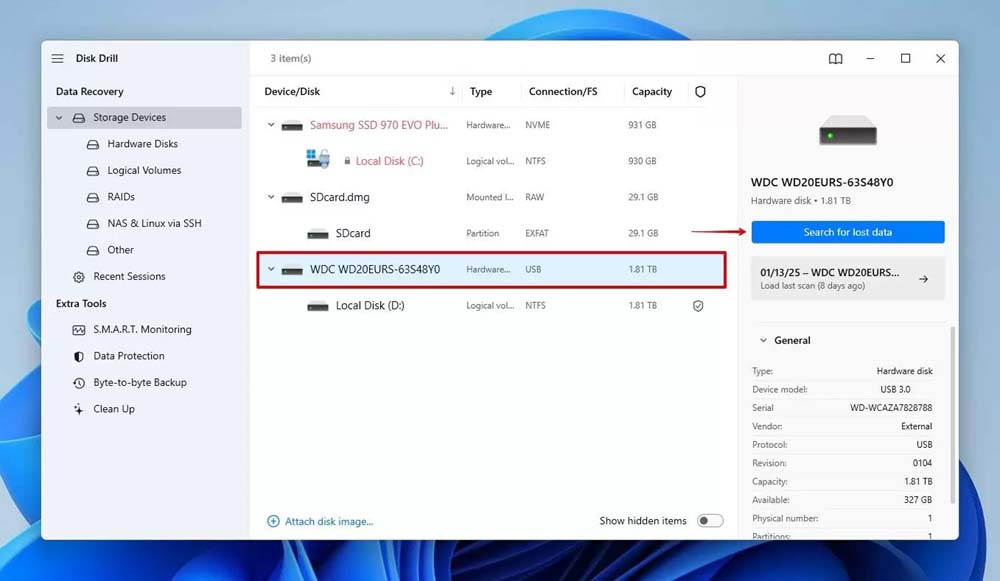Viewport: 1000px width, 581px height.
Task: Click the book help icon in title bar
Action: click(x=835, y=59)
